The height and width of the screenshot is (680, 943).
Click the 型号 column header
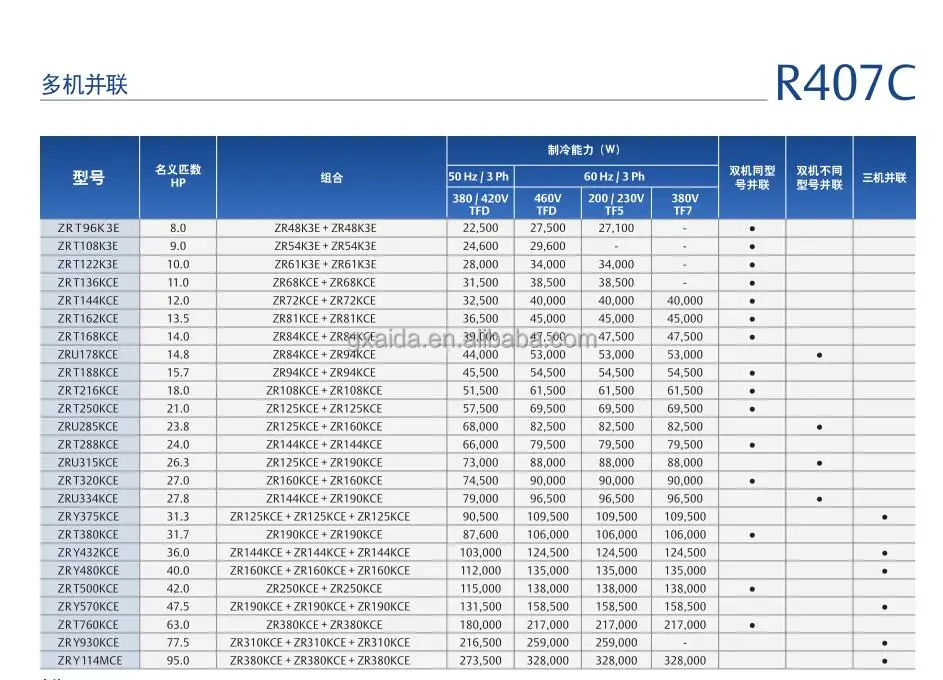click(x=88, y=177)
